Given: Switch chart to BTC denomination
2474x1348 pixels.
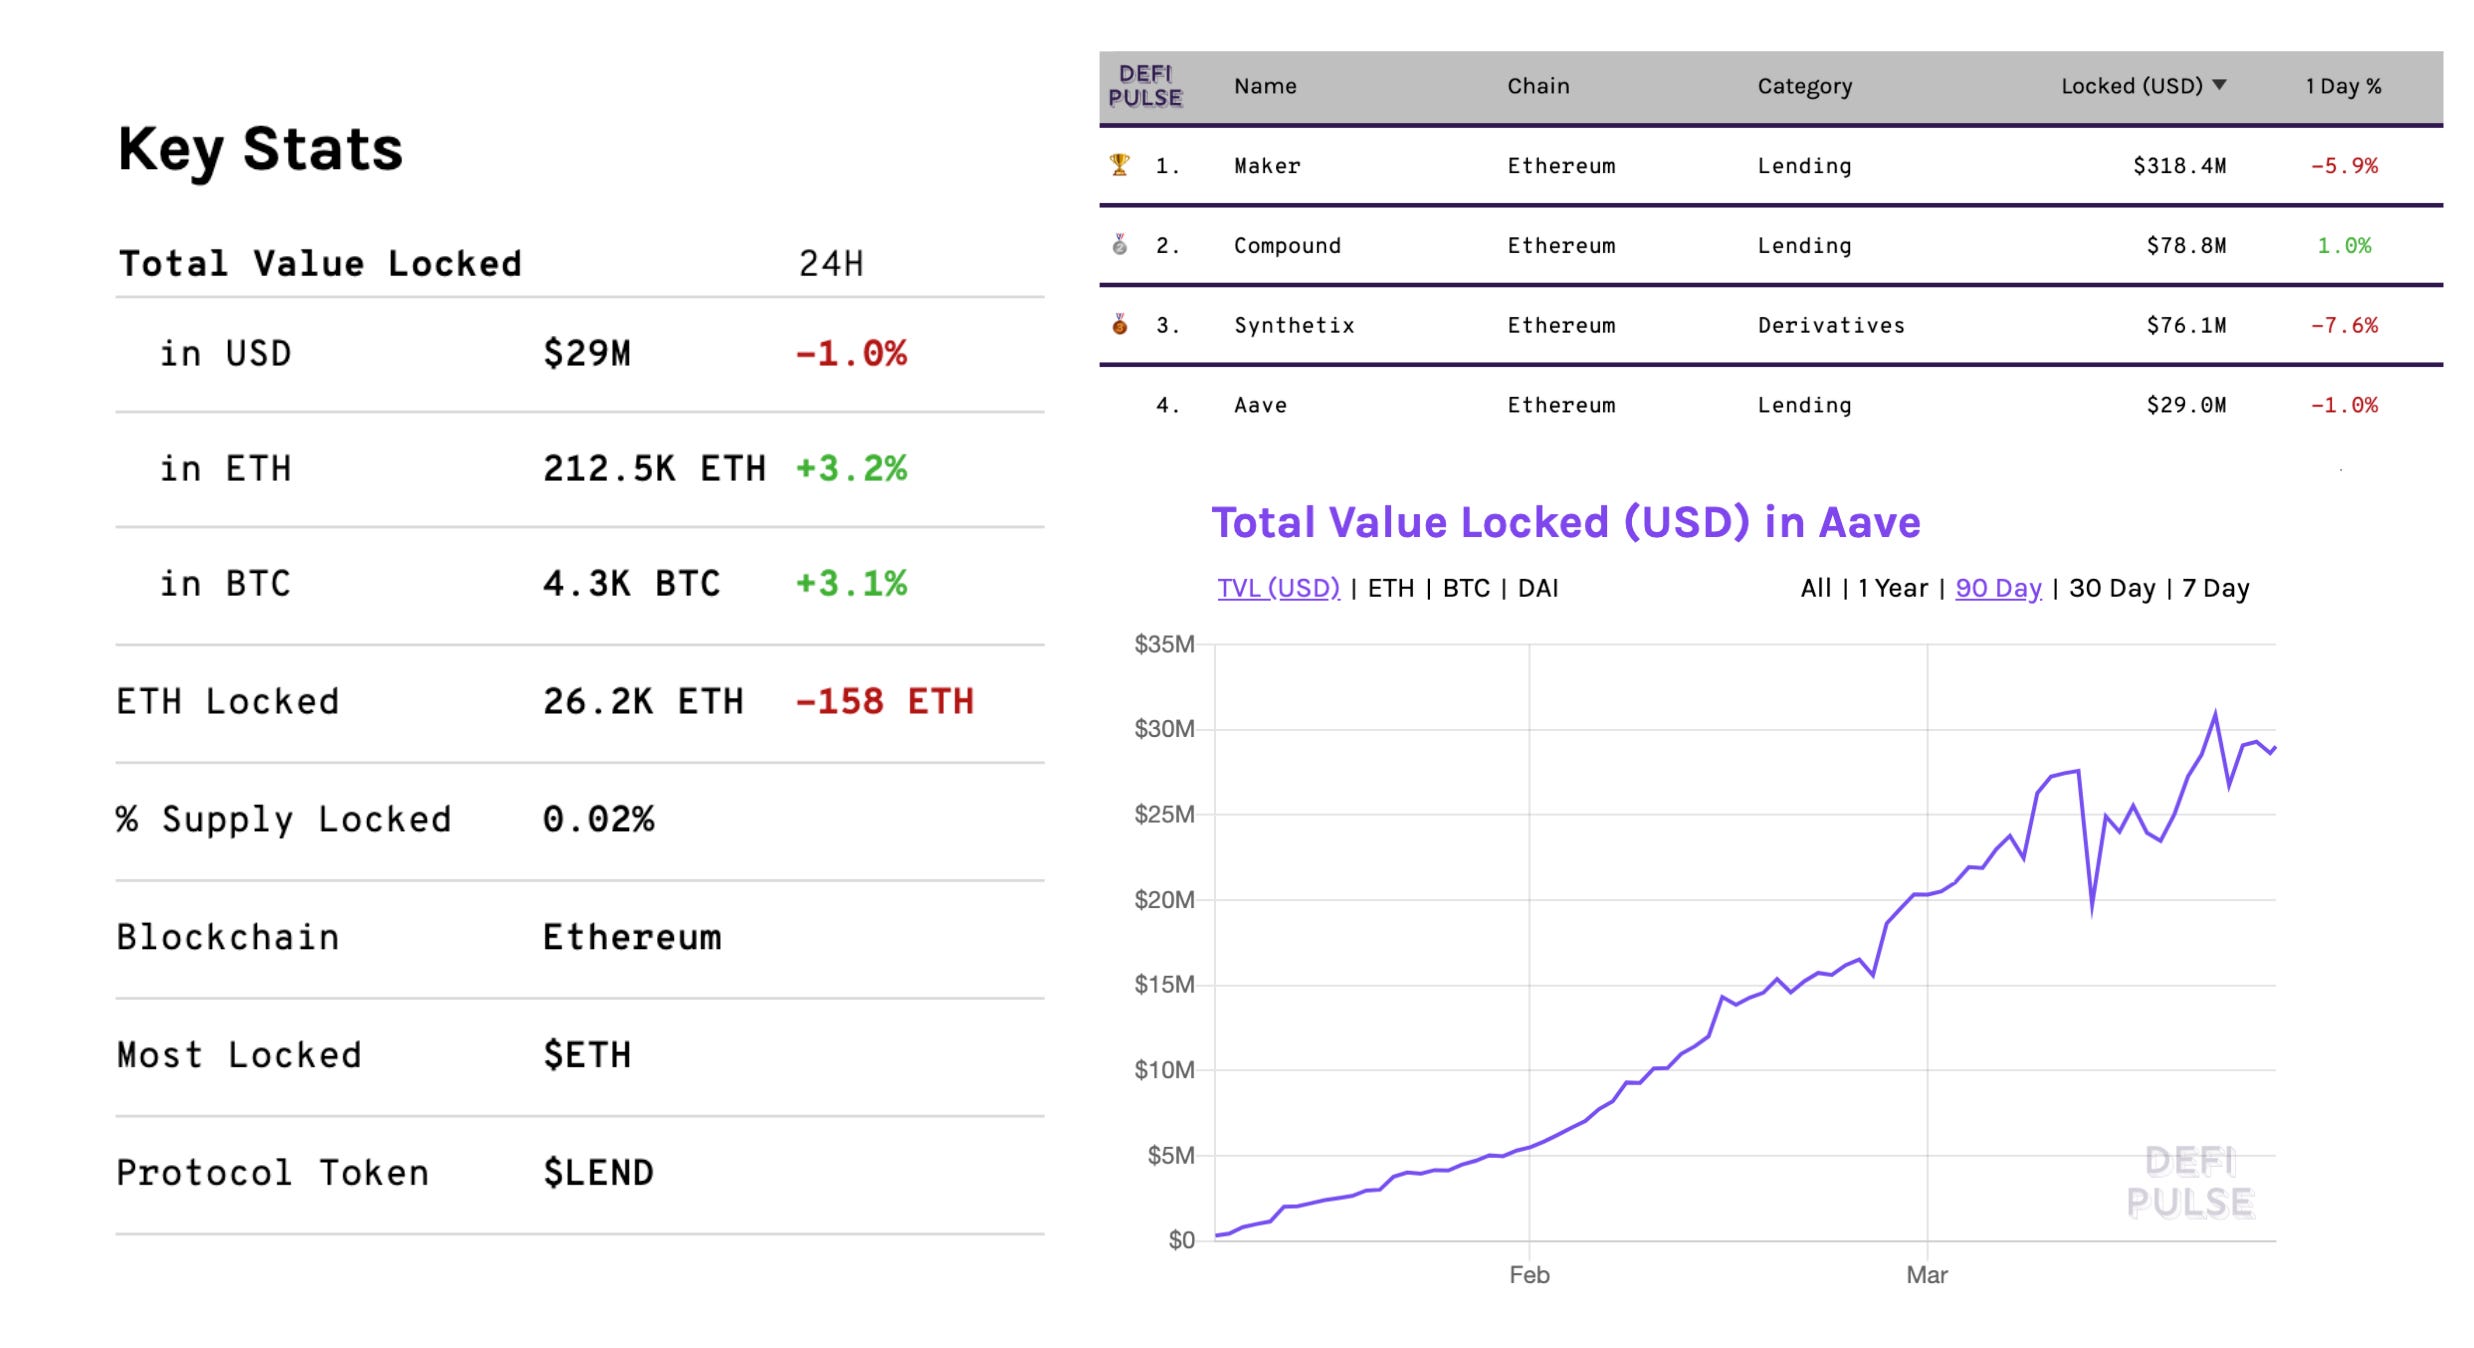Looking at the screenshot, I should (x=1465, y=588).
